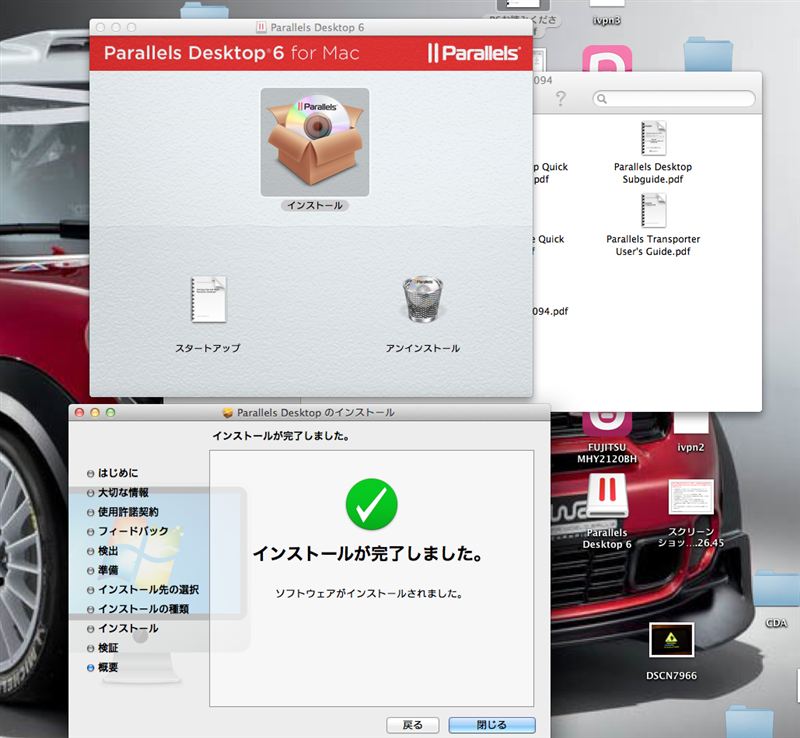Select the FUJITSU MHY2120BH drive icon
The height and width of the screenshot is (738, 800).
607,424
